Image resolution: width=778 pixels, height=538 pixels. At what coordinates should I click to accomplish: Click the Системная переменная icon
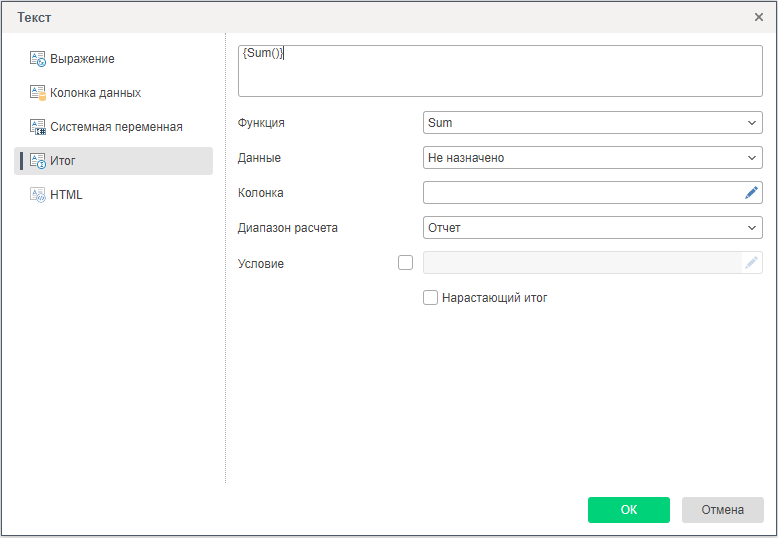[x=38, y=127]
